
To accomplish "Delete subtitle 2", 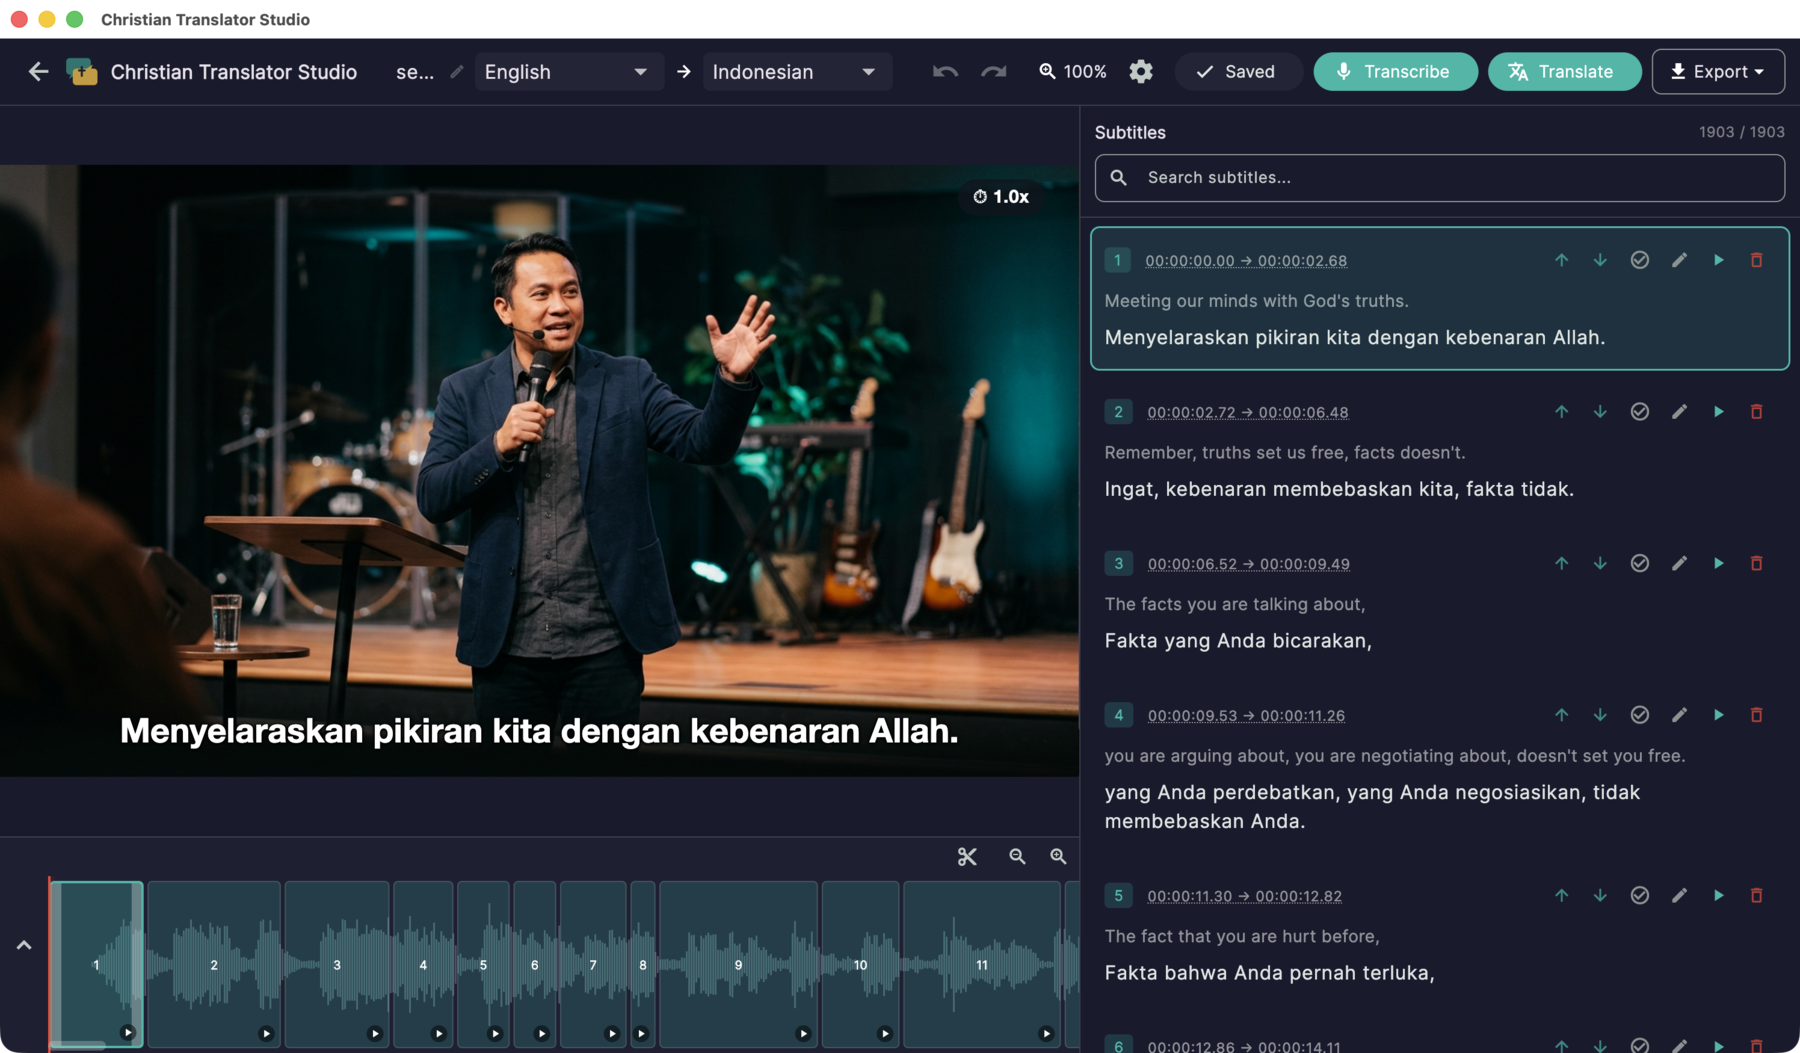I will click(x=1756, y=412).
